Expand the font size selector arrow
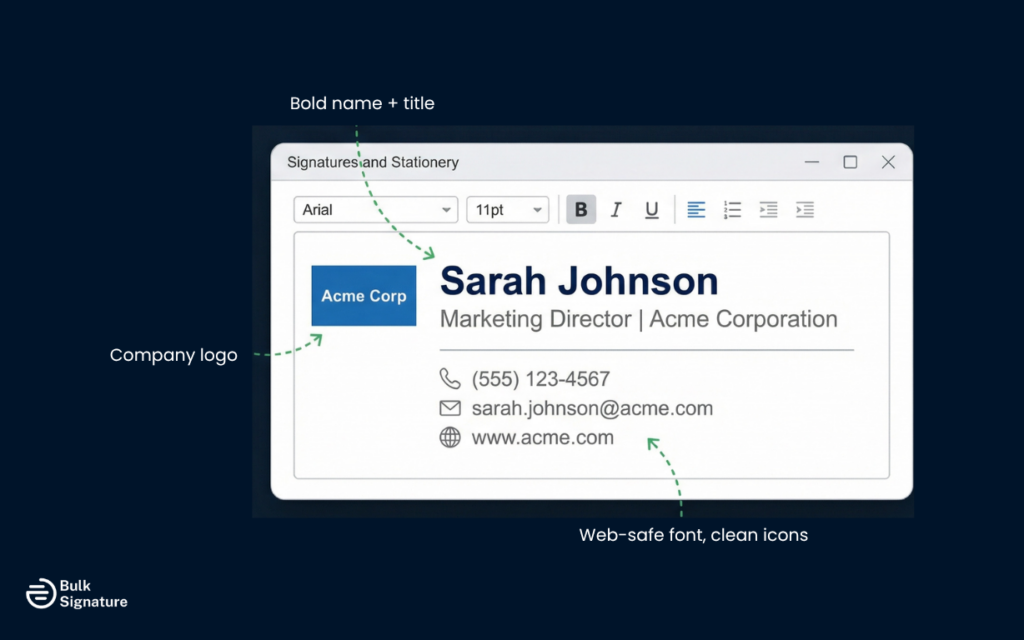The image size is (1024, 640). [538, 209]
